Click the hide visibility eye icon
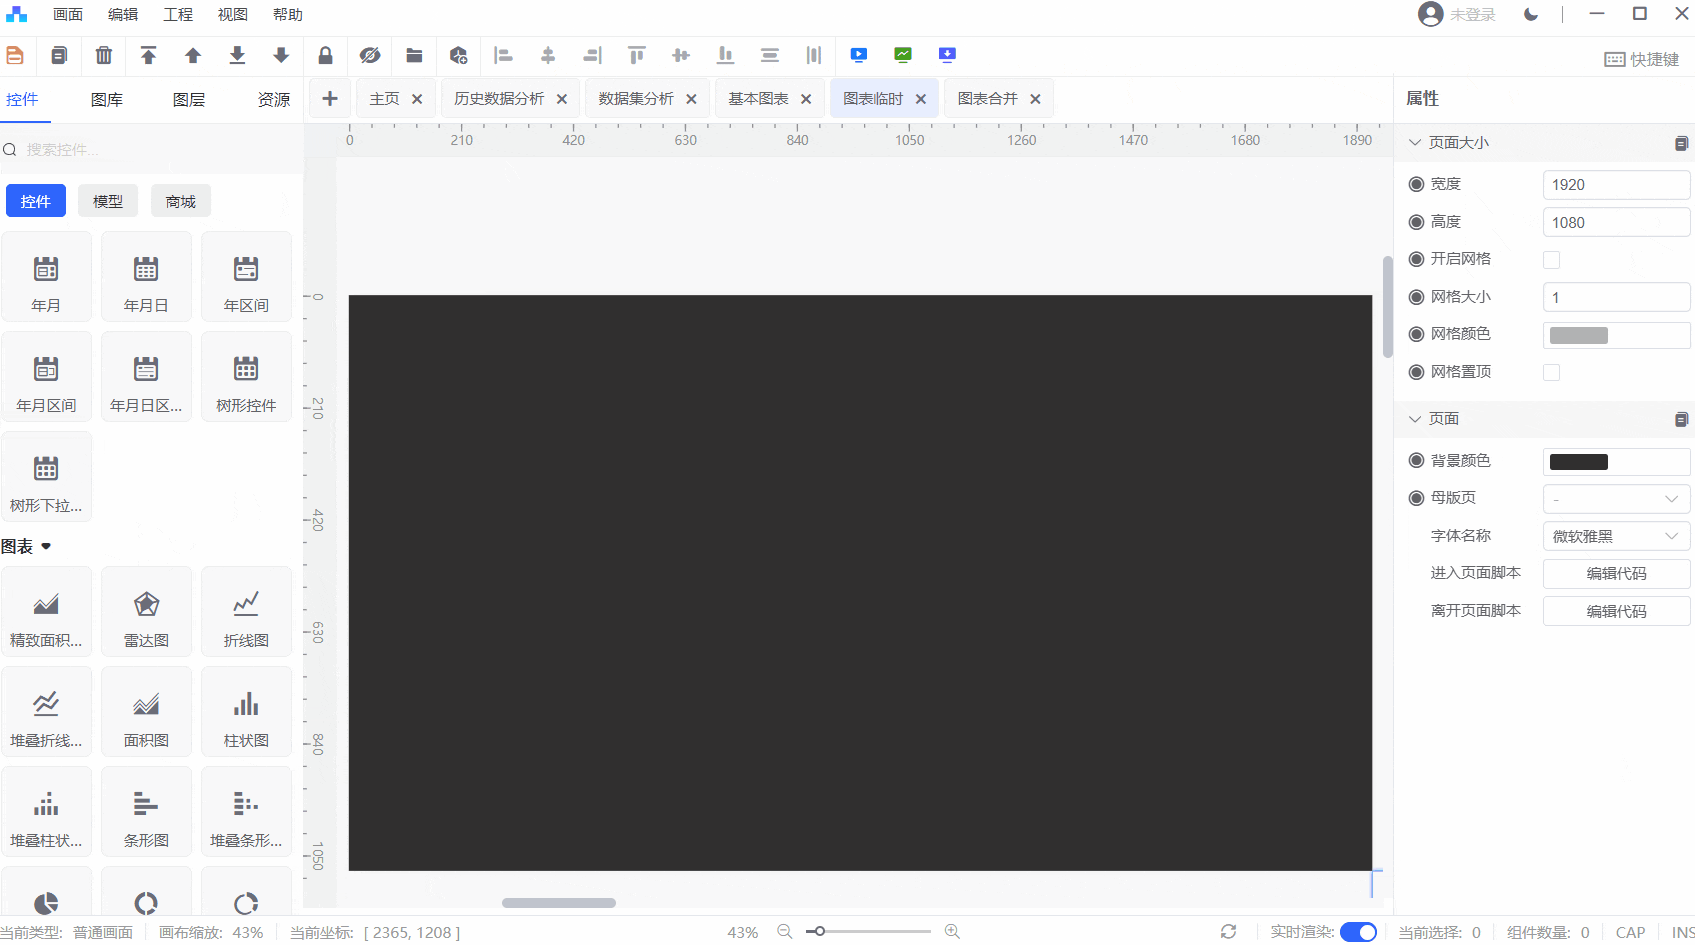 [x=370, y=56]
